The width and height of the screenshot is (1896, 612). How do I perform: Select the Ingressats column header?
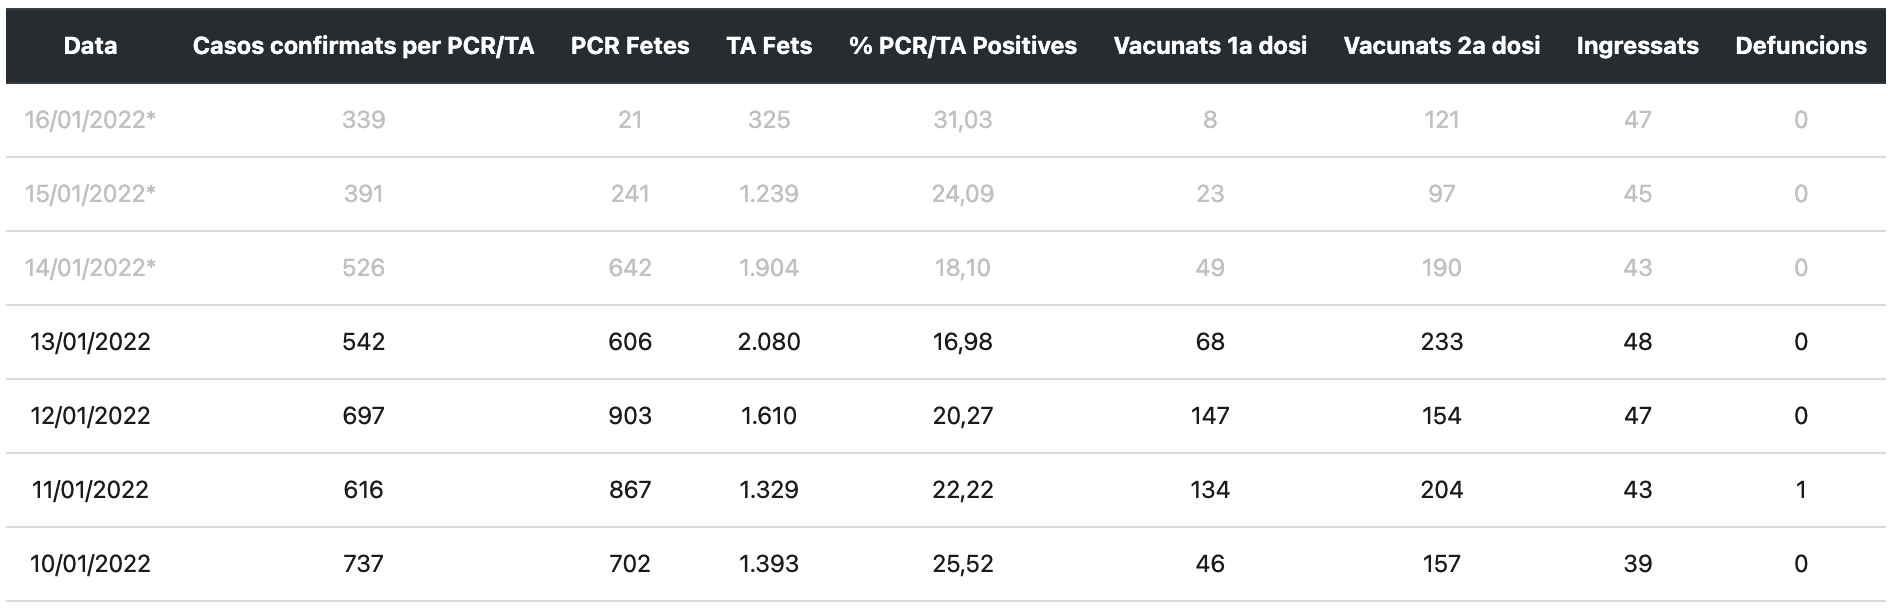click(1637, 46)
